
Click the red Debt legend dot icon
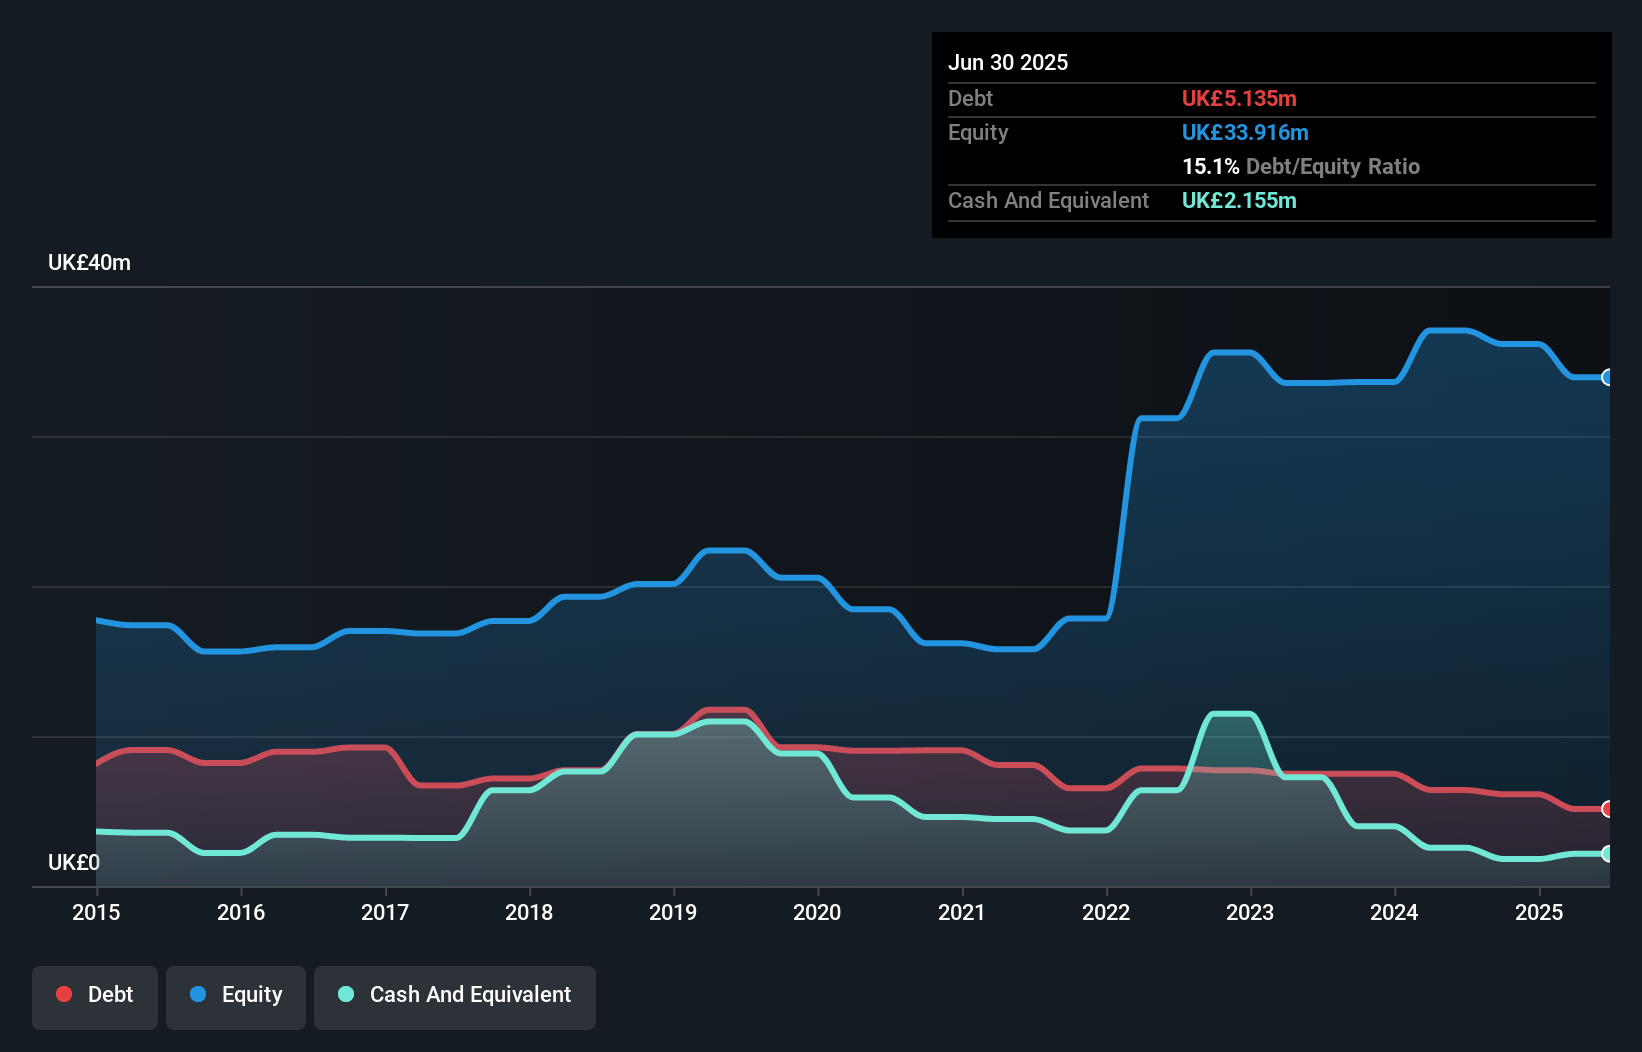click(x=63, y=995)
